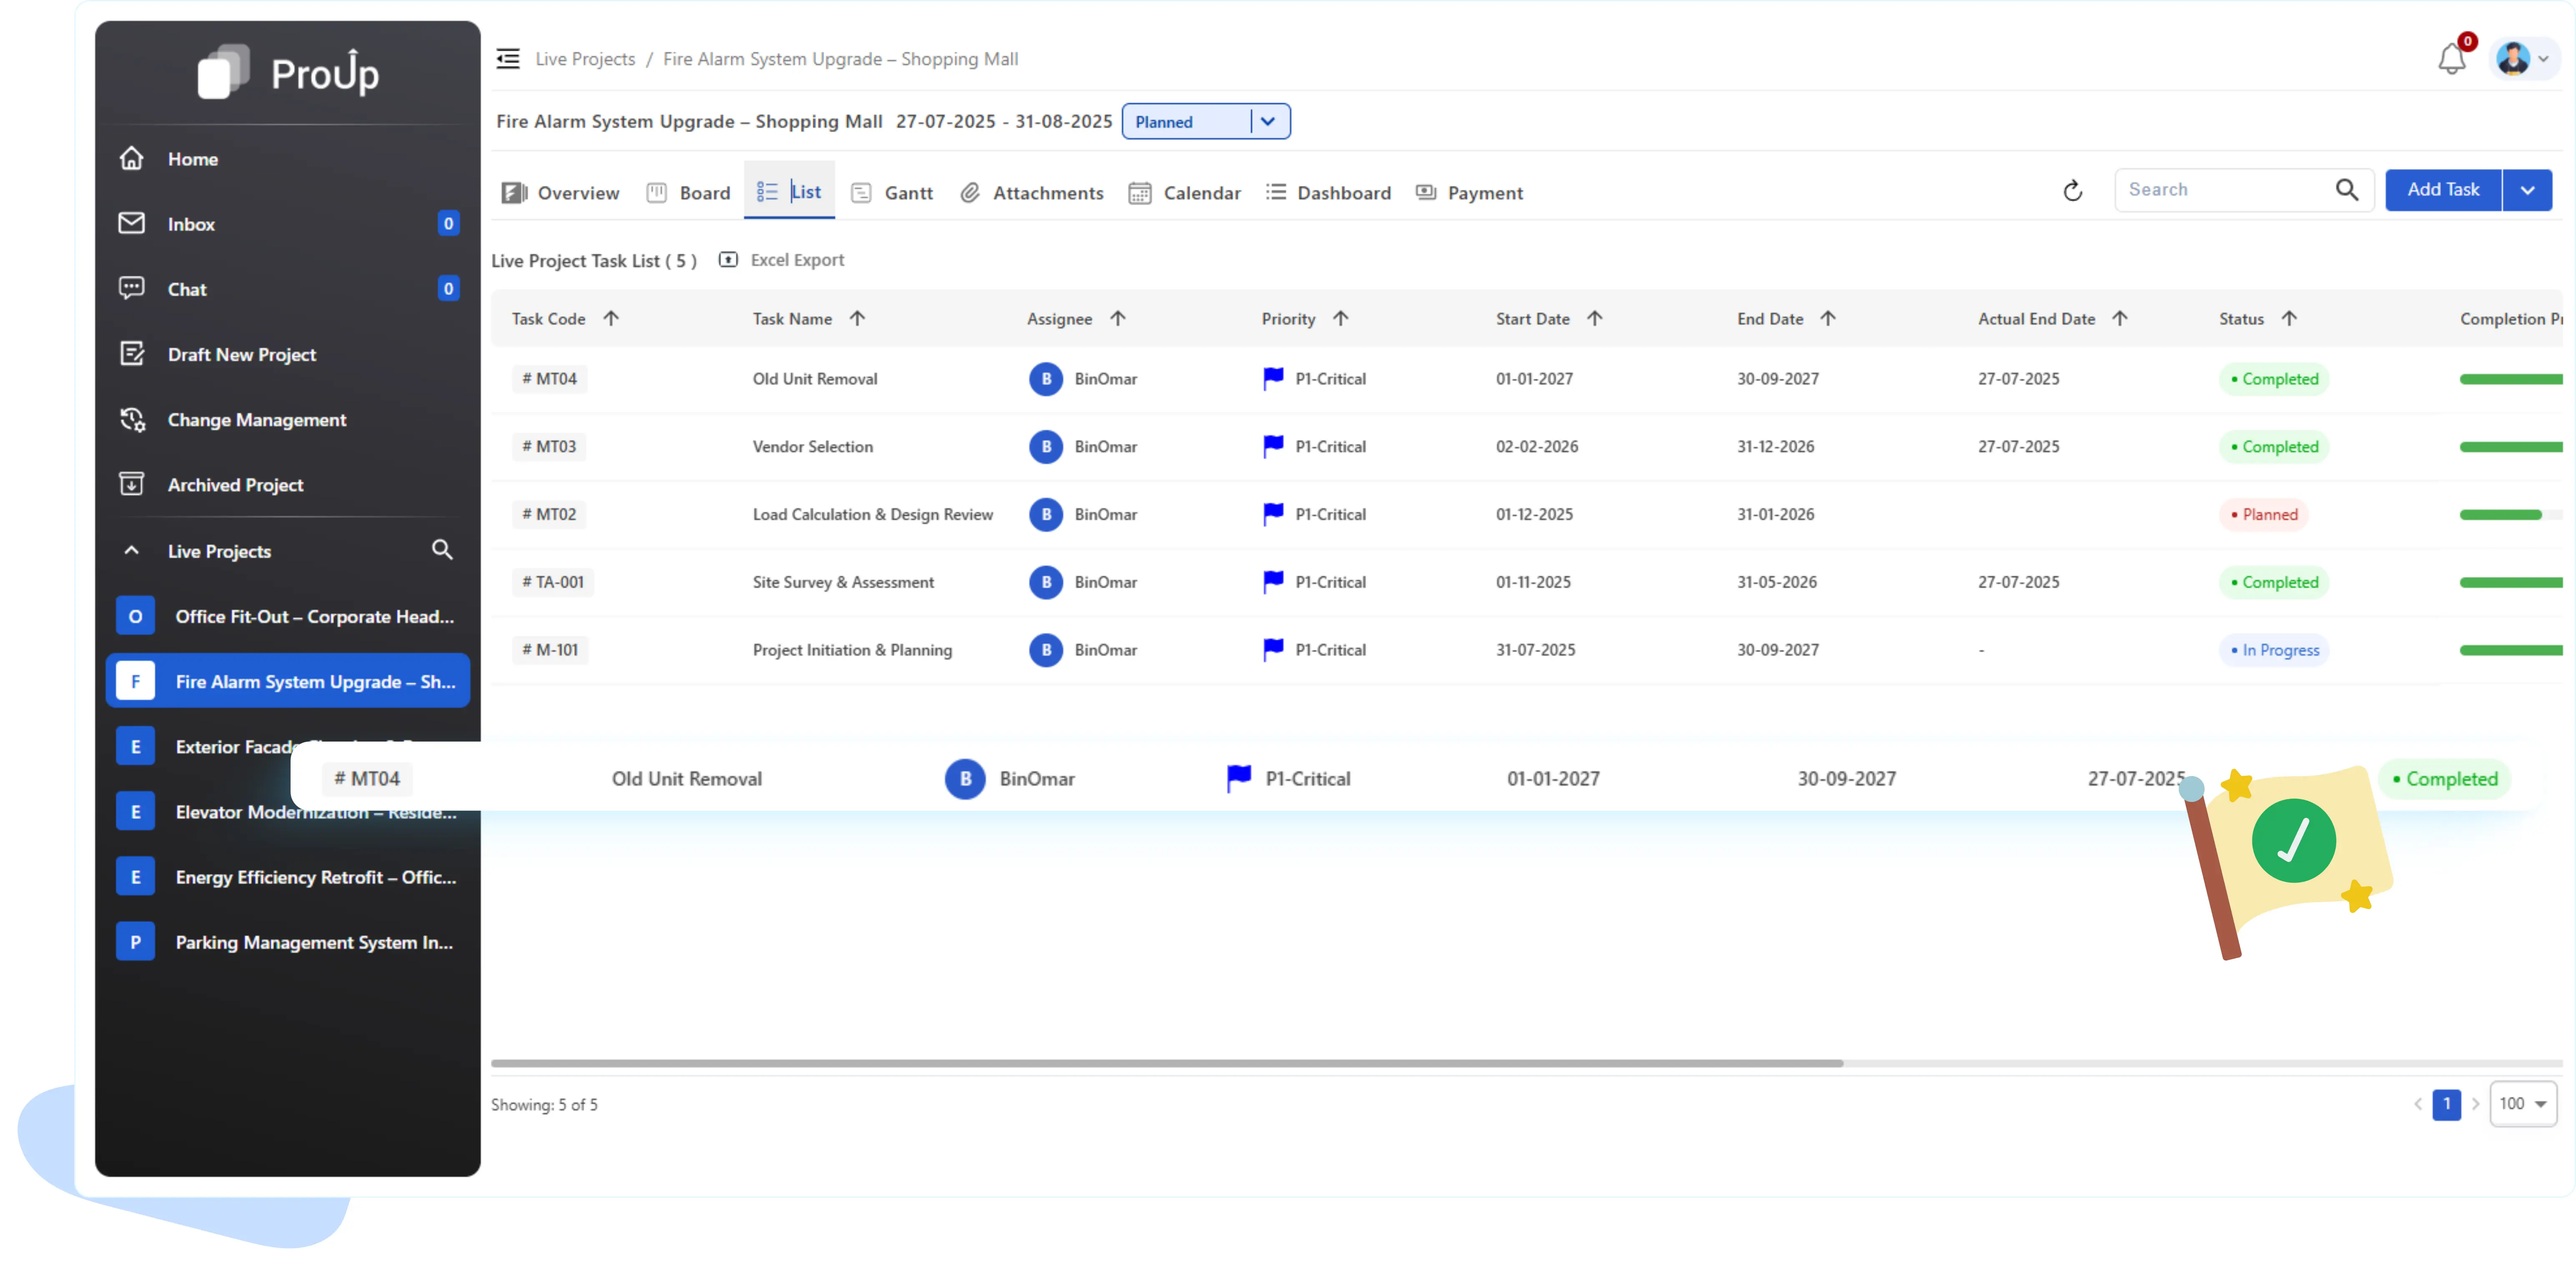The image size is (2576, 1272).
Task: Click the Attachments paperclip icon
Action: [969, 192]
